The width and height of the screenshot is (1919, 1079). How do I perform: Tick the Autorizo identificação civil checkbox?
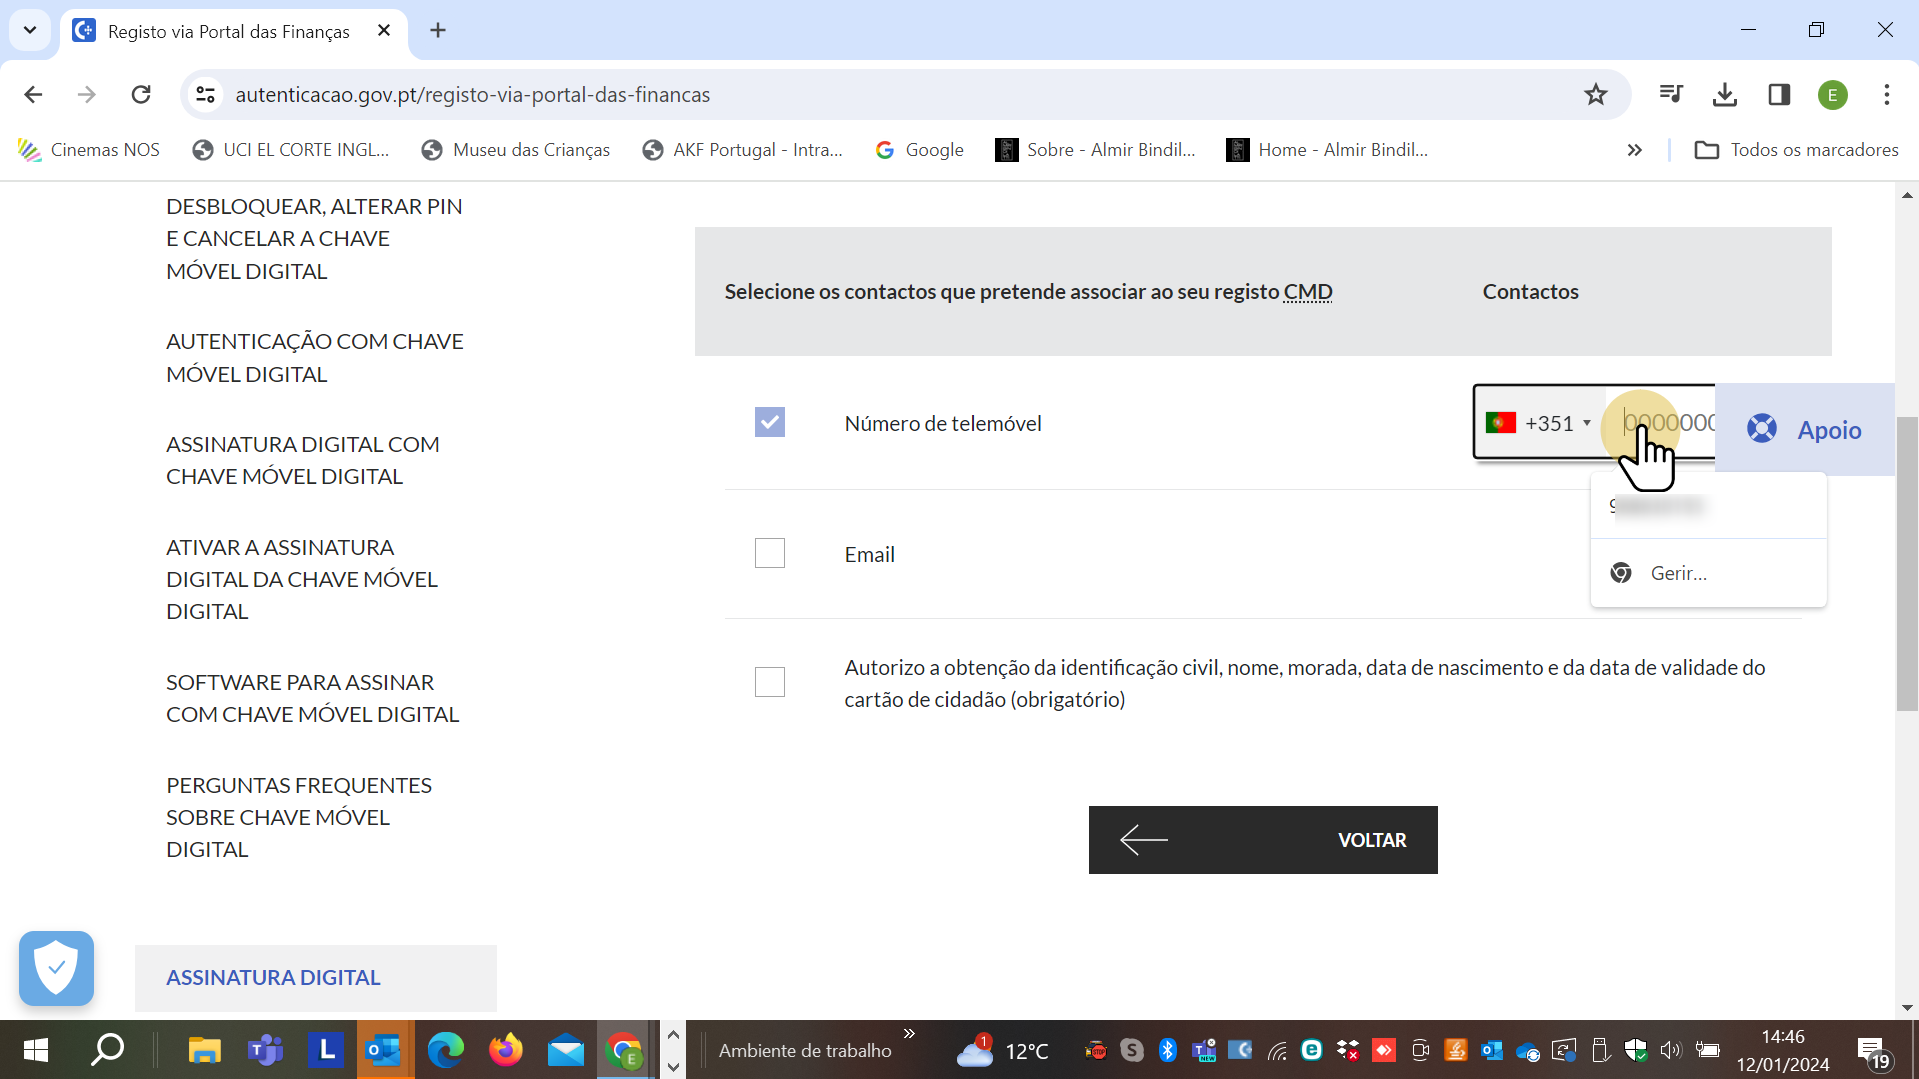click(x=769, y=683)
